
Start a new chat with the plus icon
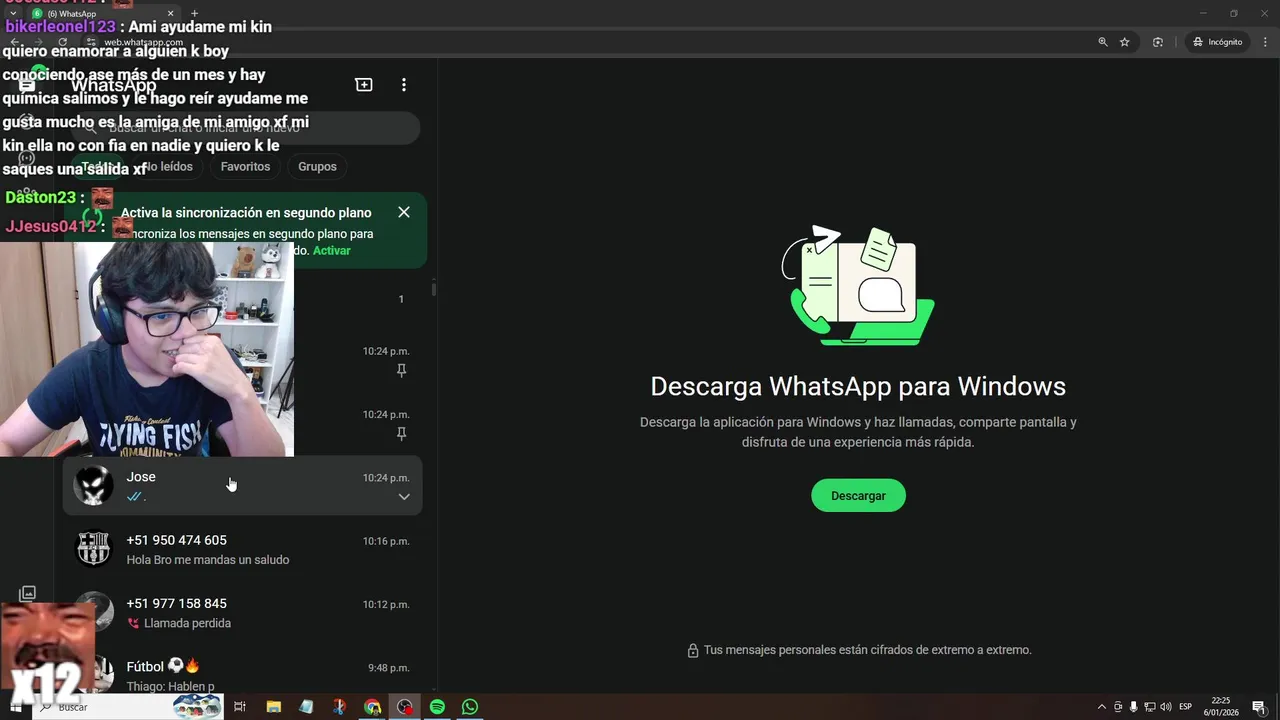pyautogui.click(x=364, y=85)
